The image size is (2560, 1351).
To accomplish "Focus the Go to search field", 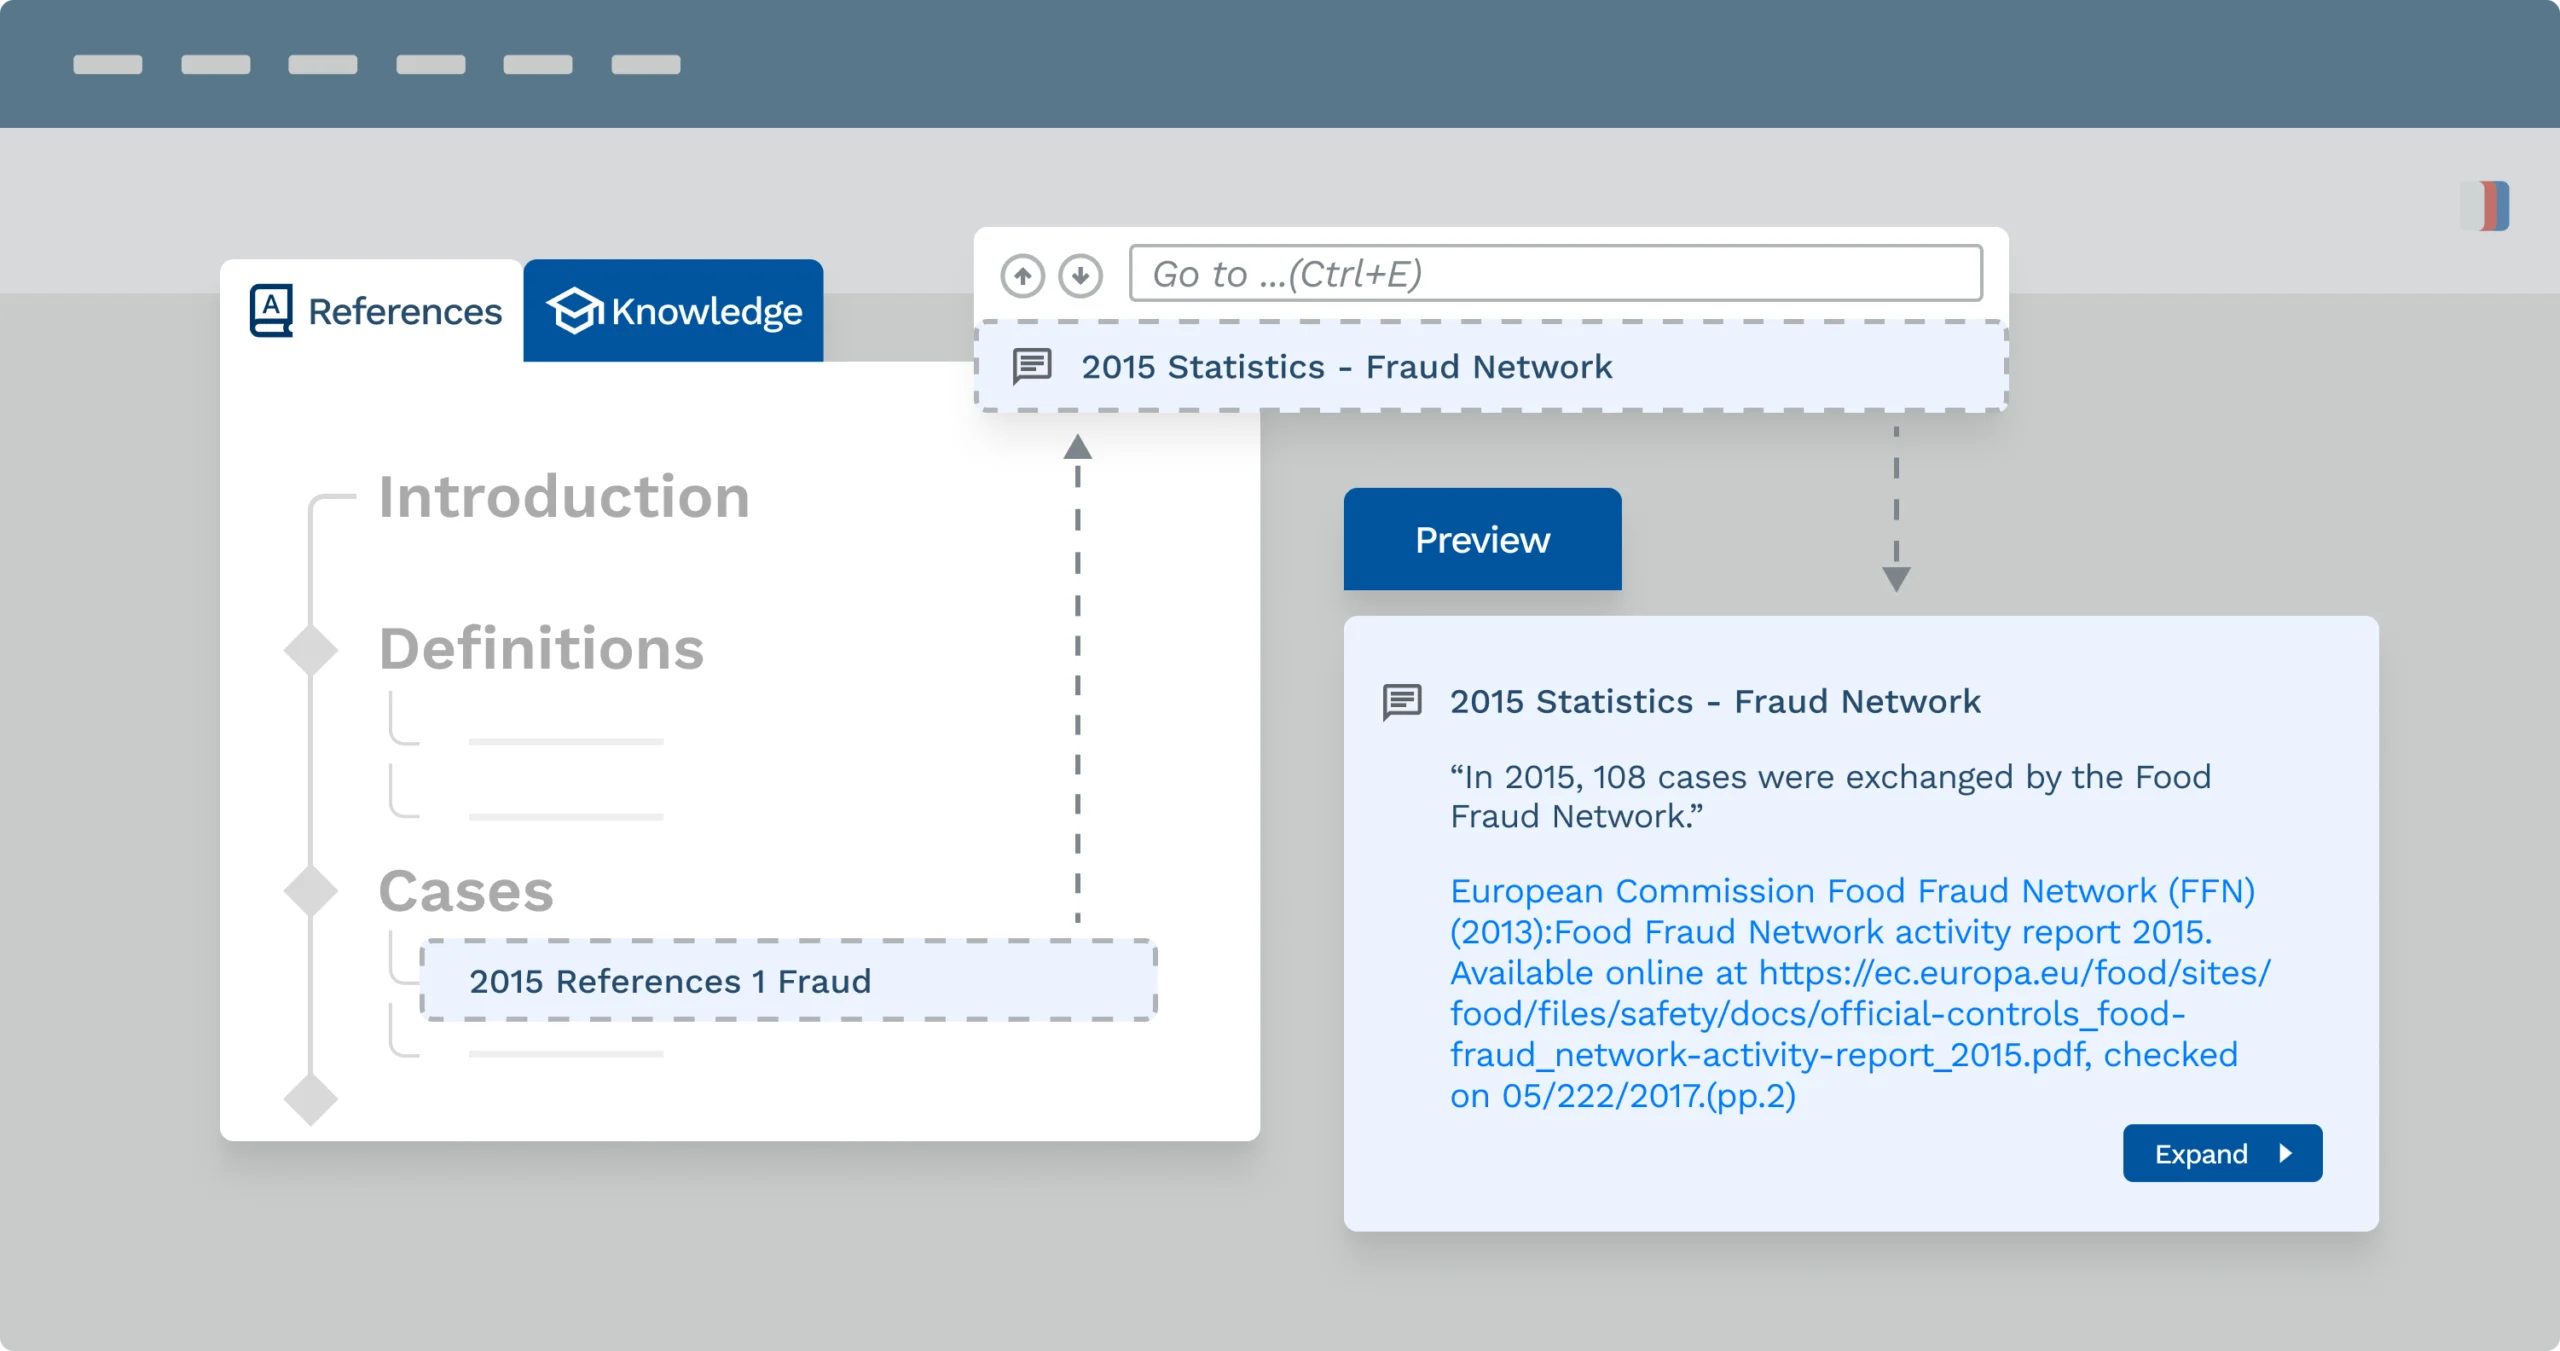I will coord(1555,273).
